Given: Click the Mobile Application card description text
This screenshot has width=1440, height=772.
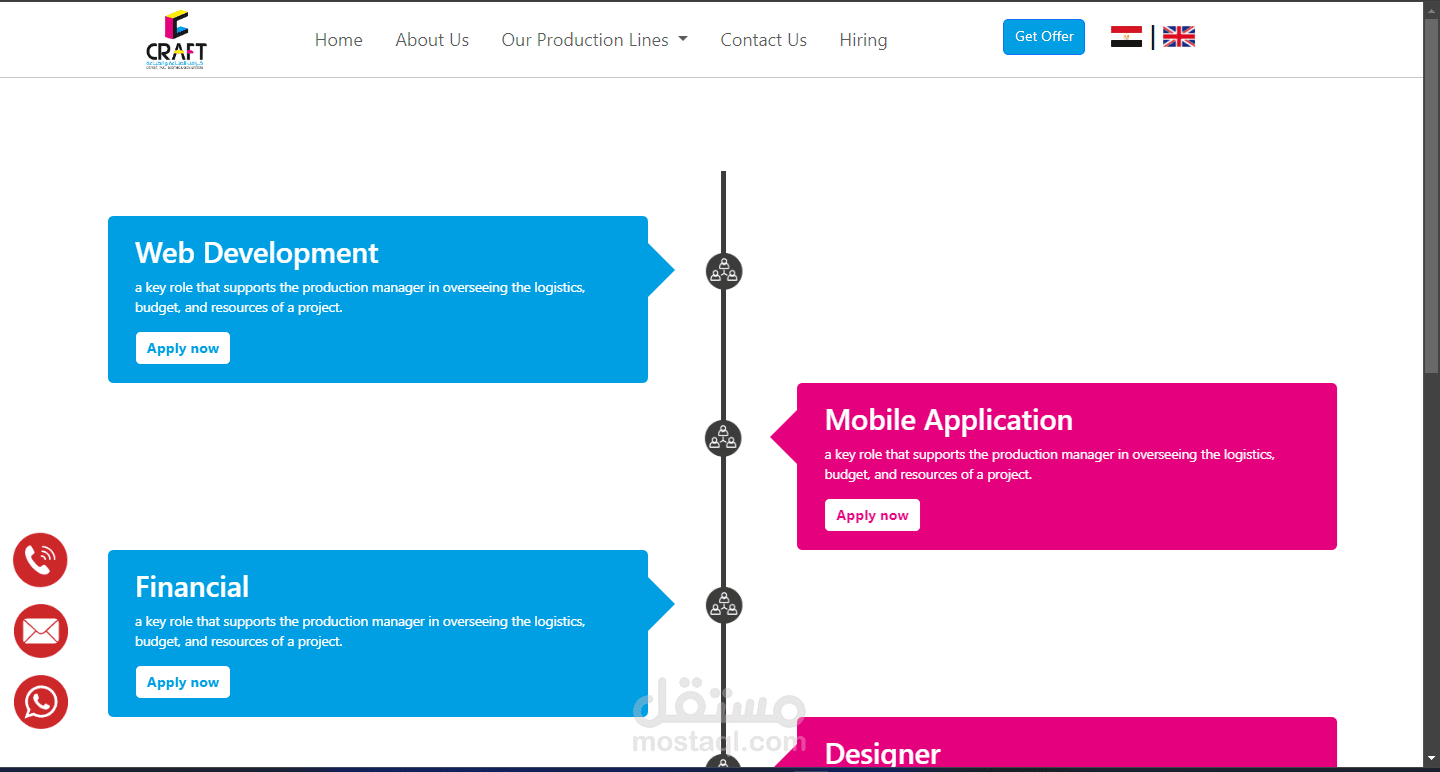Looking at the screenshot, I should [x=1050, y=464].
